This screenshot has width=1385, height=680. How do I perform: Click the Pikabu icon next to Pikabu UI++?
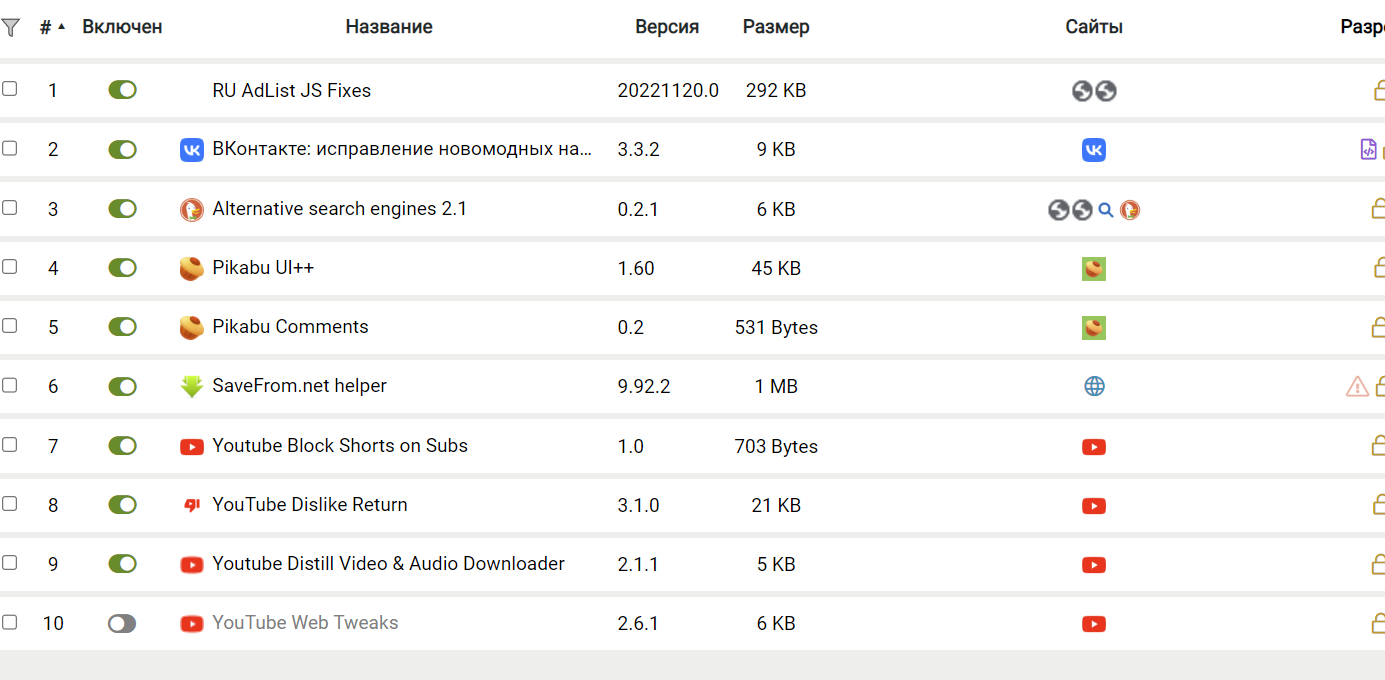tap(191, 268)
